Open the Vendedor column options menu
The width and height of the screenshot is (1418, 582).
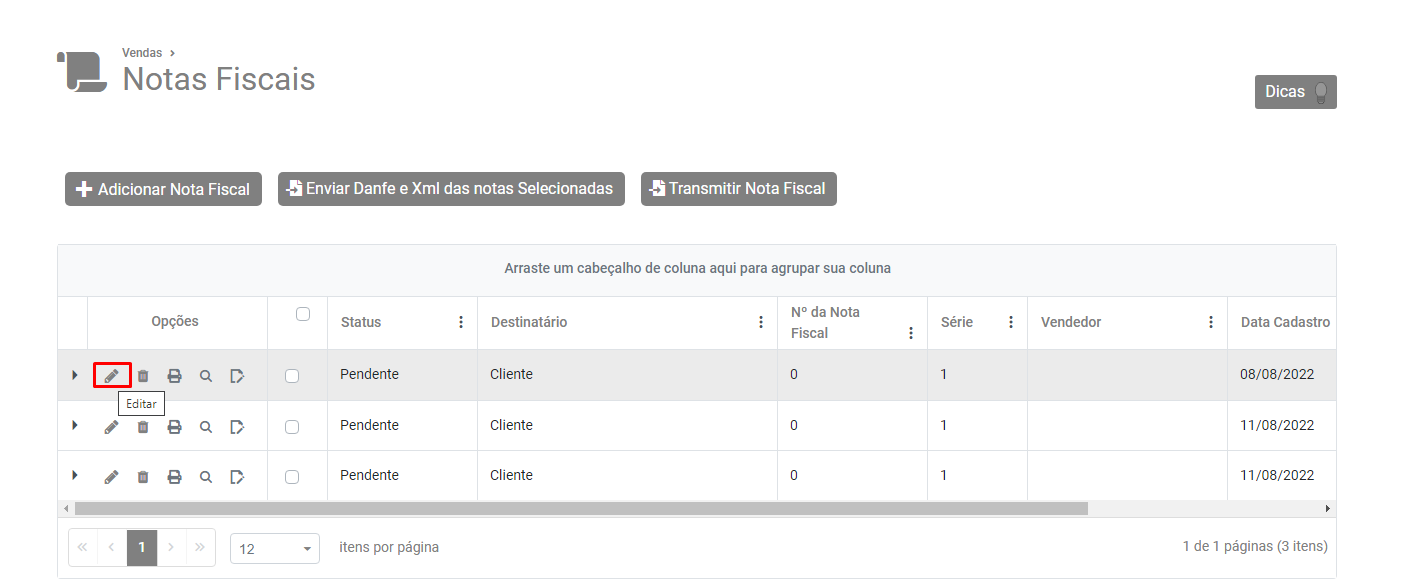click(1211, 322)
